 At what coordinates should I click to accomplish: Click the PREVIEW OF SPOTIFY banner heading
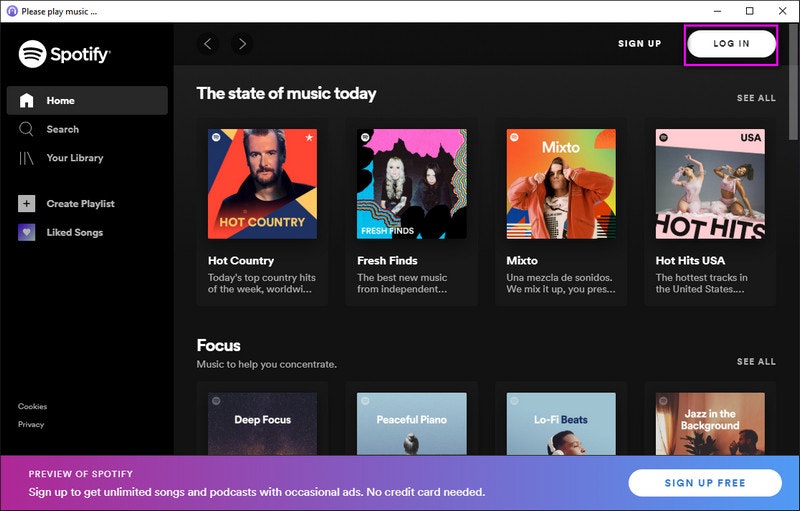pyautogui.click(x=81, y=474)
